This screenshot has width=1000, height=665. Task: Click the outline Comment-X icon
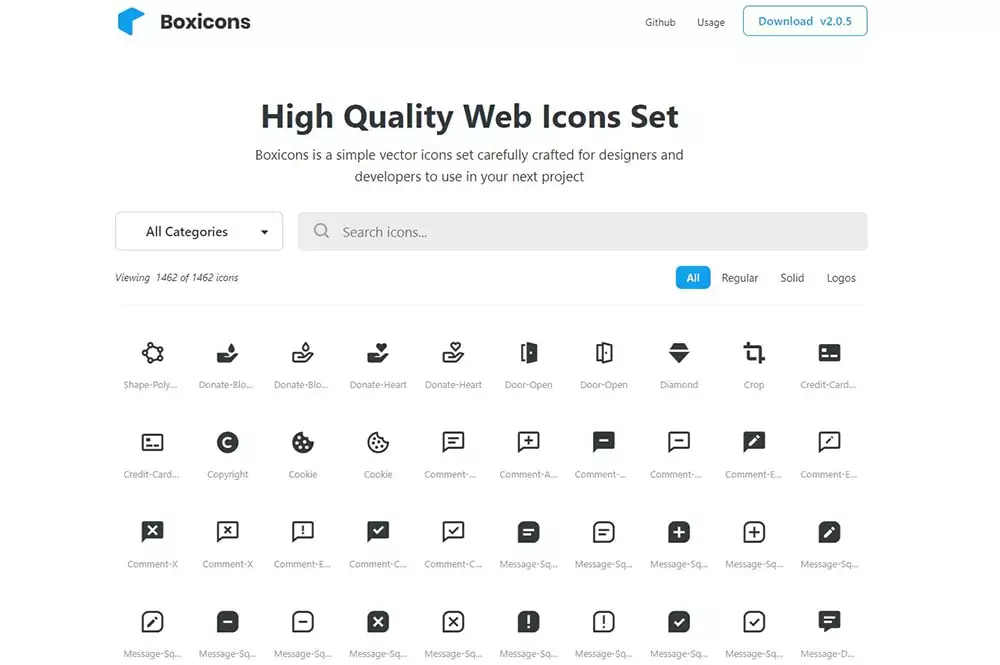[x=228, y=532]
